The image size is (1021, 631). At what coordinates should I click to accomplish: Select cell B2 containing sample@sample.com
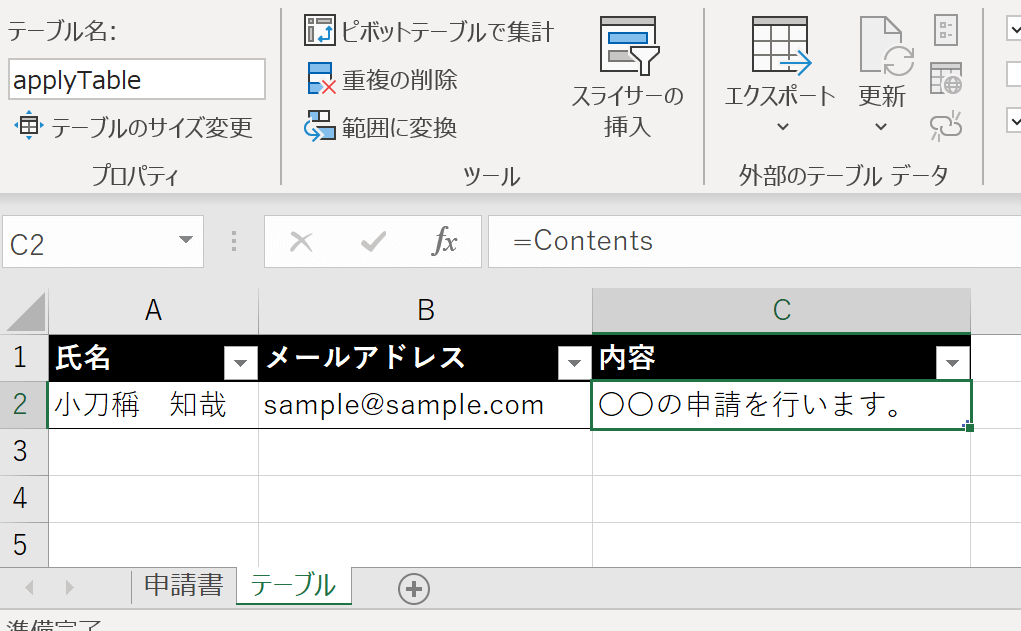tap(425, 405)
